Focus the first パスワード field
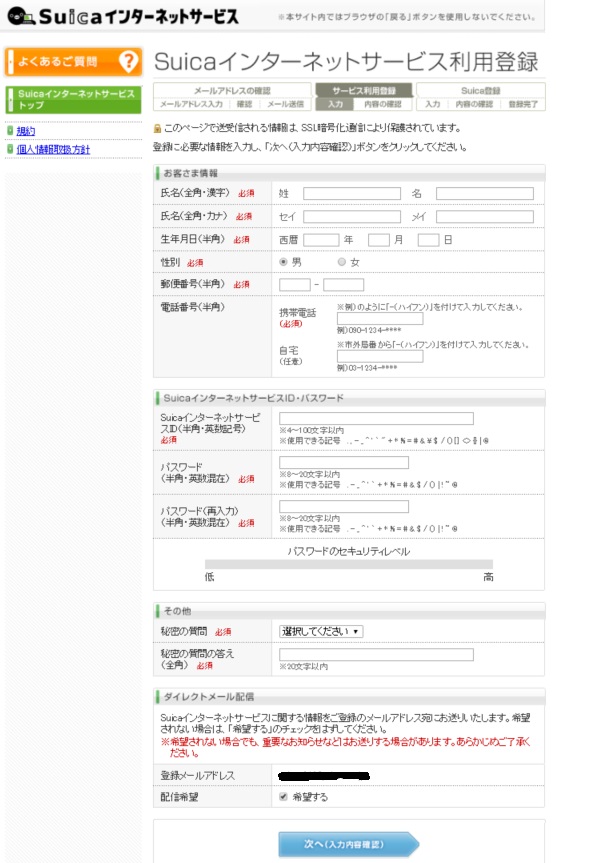This screenshot has width=593, height=863. point(344,462)
